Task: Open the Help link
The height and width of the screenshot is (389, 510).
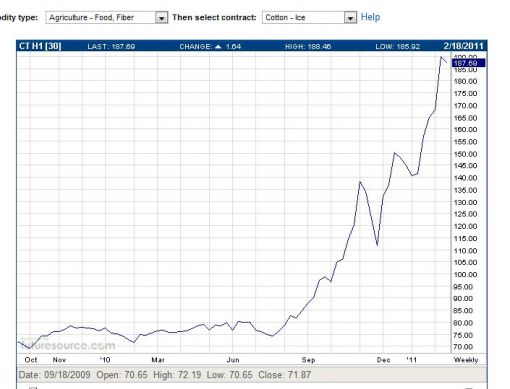Action: (370, 17)
